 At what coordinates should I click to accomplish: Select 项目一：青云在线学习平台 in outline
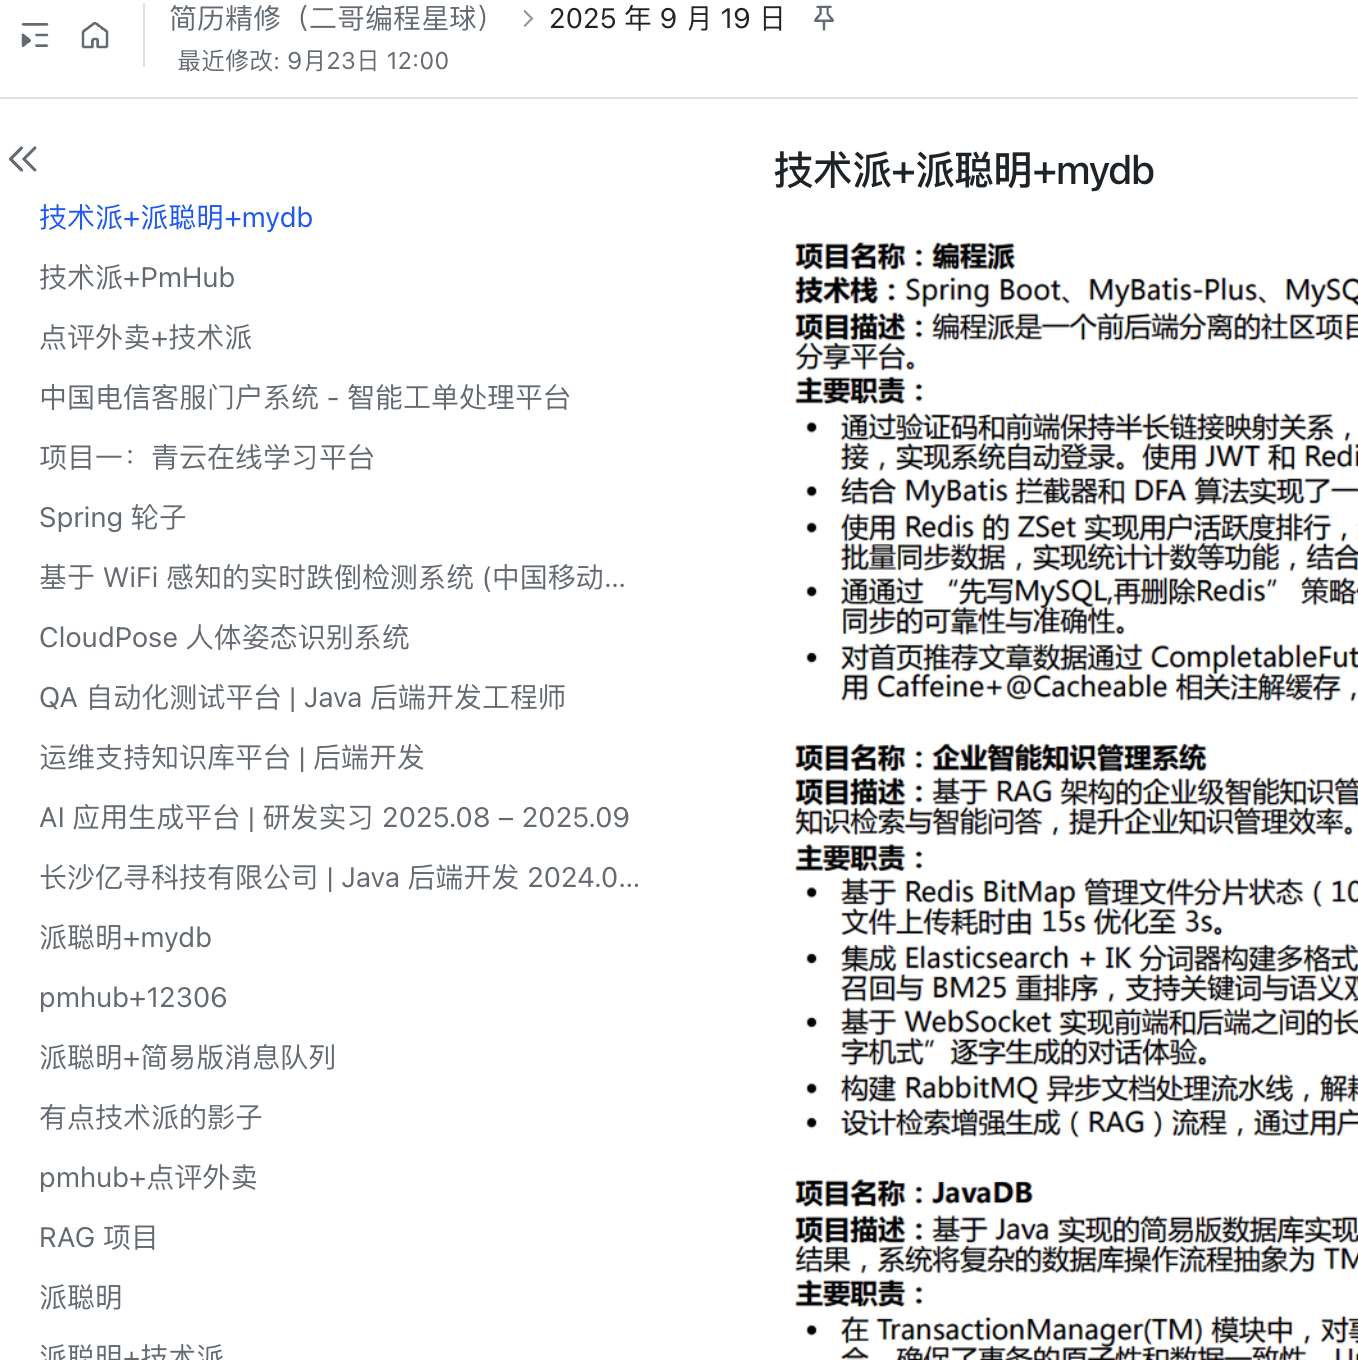[207, 458]
